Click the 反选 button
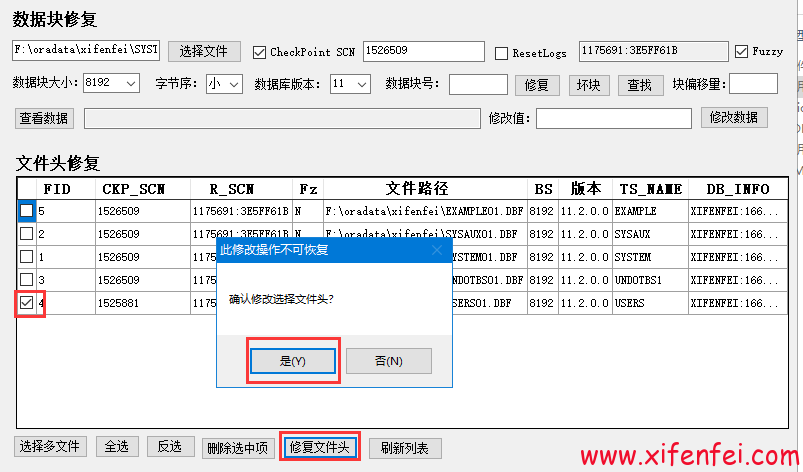The image size is (803, 472). (170, 446)
